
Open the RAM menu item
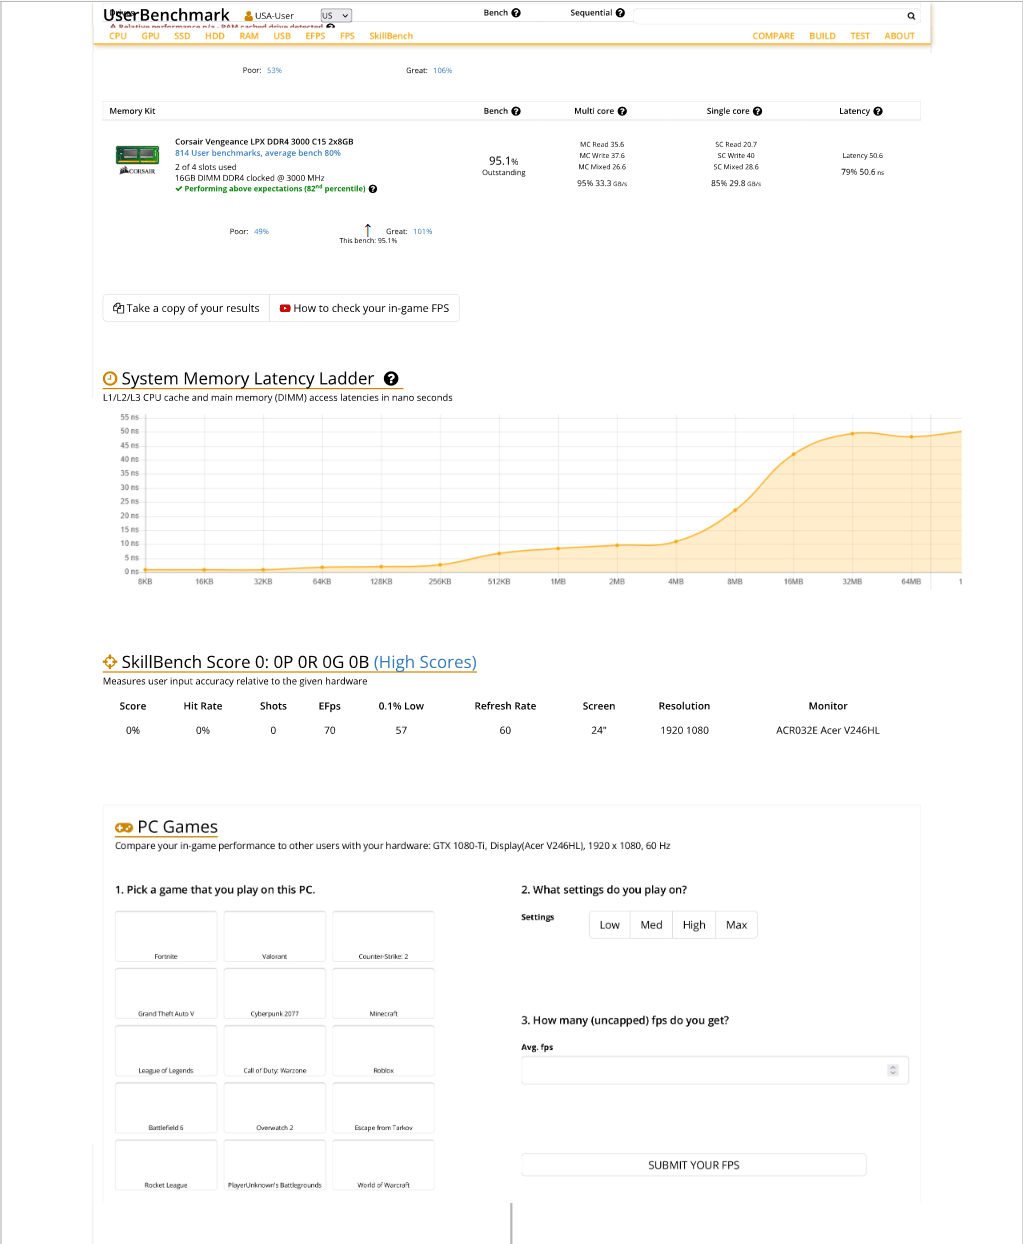249,36
